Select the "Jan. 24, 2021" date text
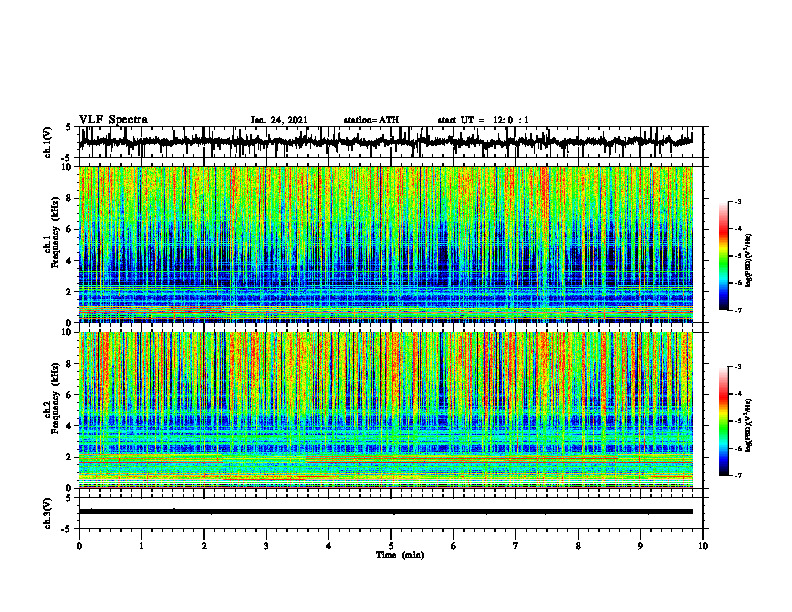Image resolution: width=792 pixels, height=612 pixels. pos(279,120)
